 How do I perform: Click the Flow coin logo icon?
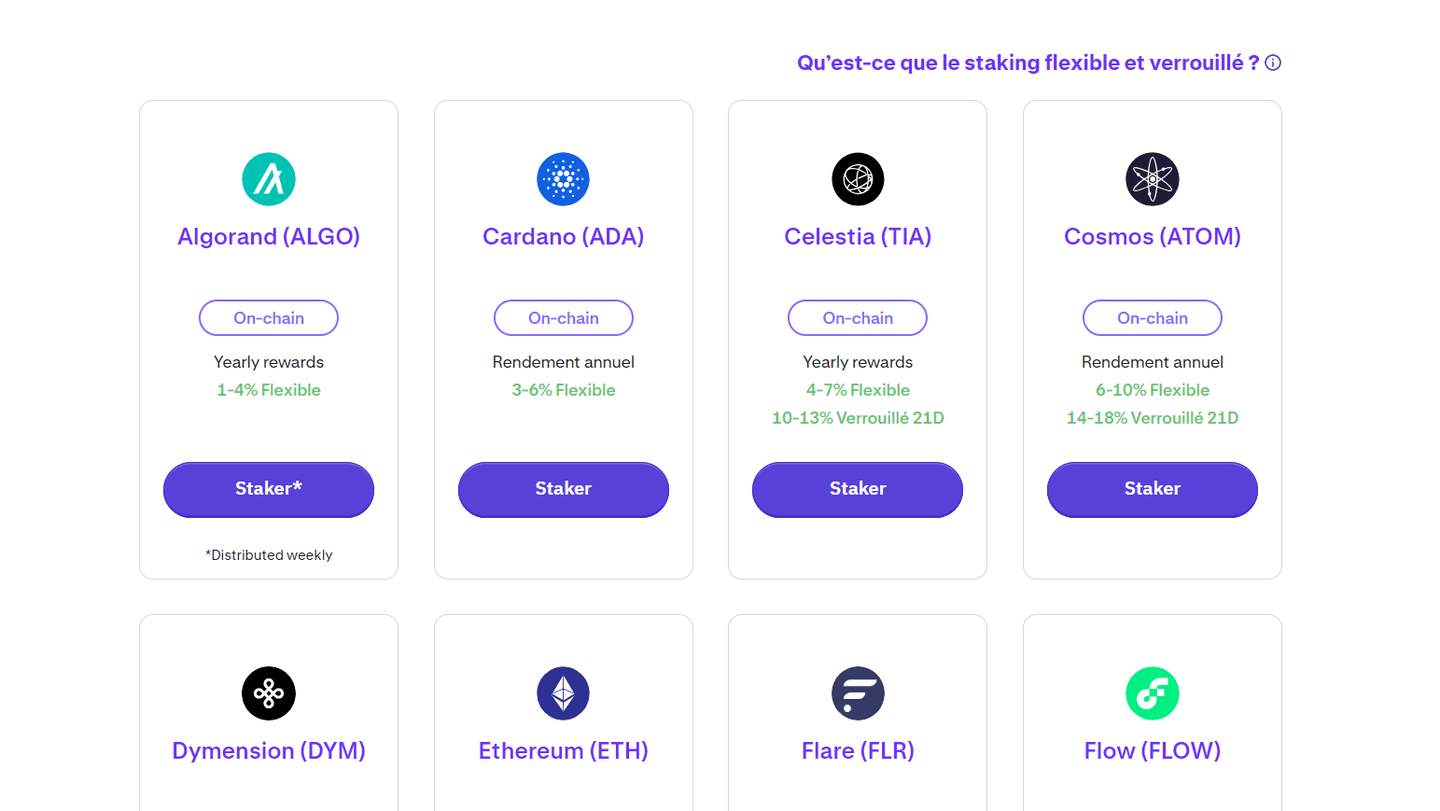click(x=1152, y=693)
